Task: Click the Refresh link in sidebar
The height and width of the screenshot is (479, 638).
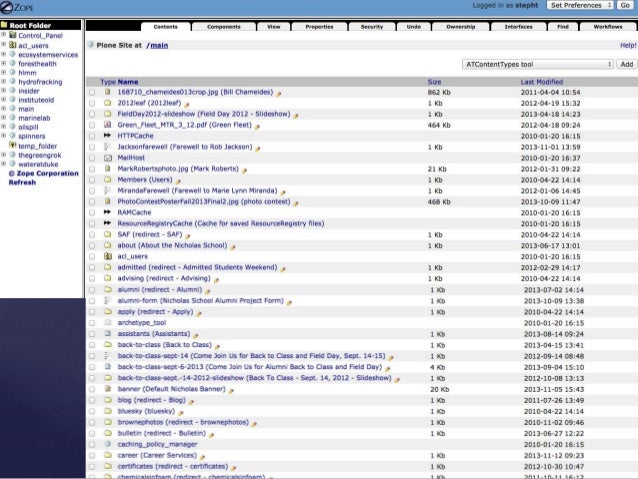Action: (x=22, y=182)
